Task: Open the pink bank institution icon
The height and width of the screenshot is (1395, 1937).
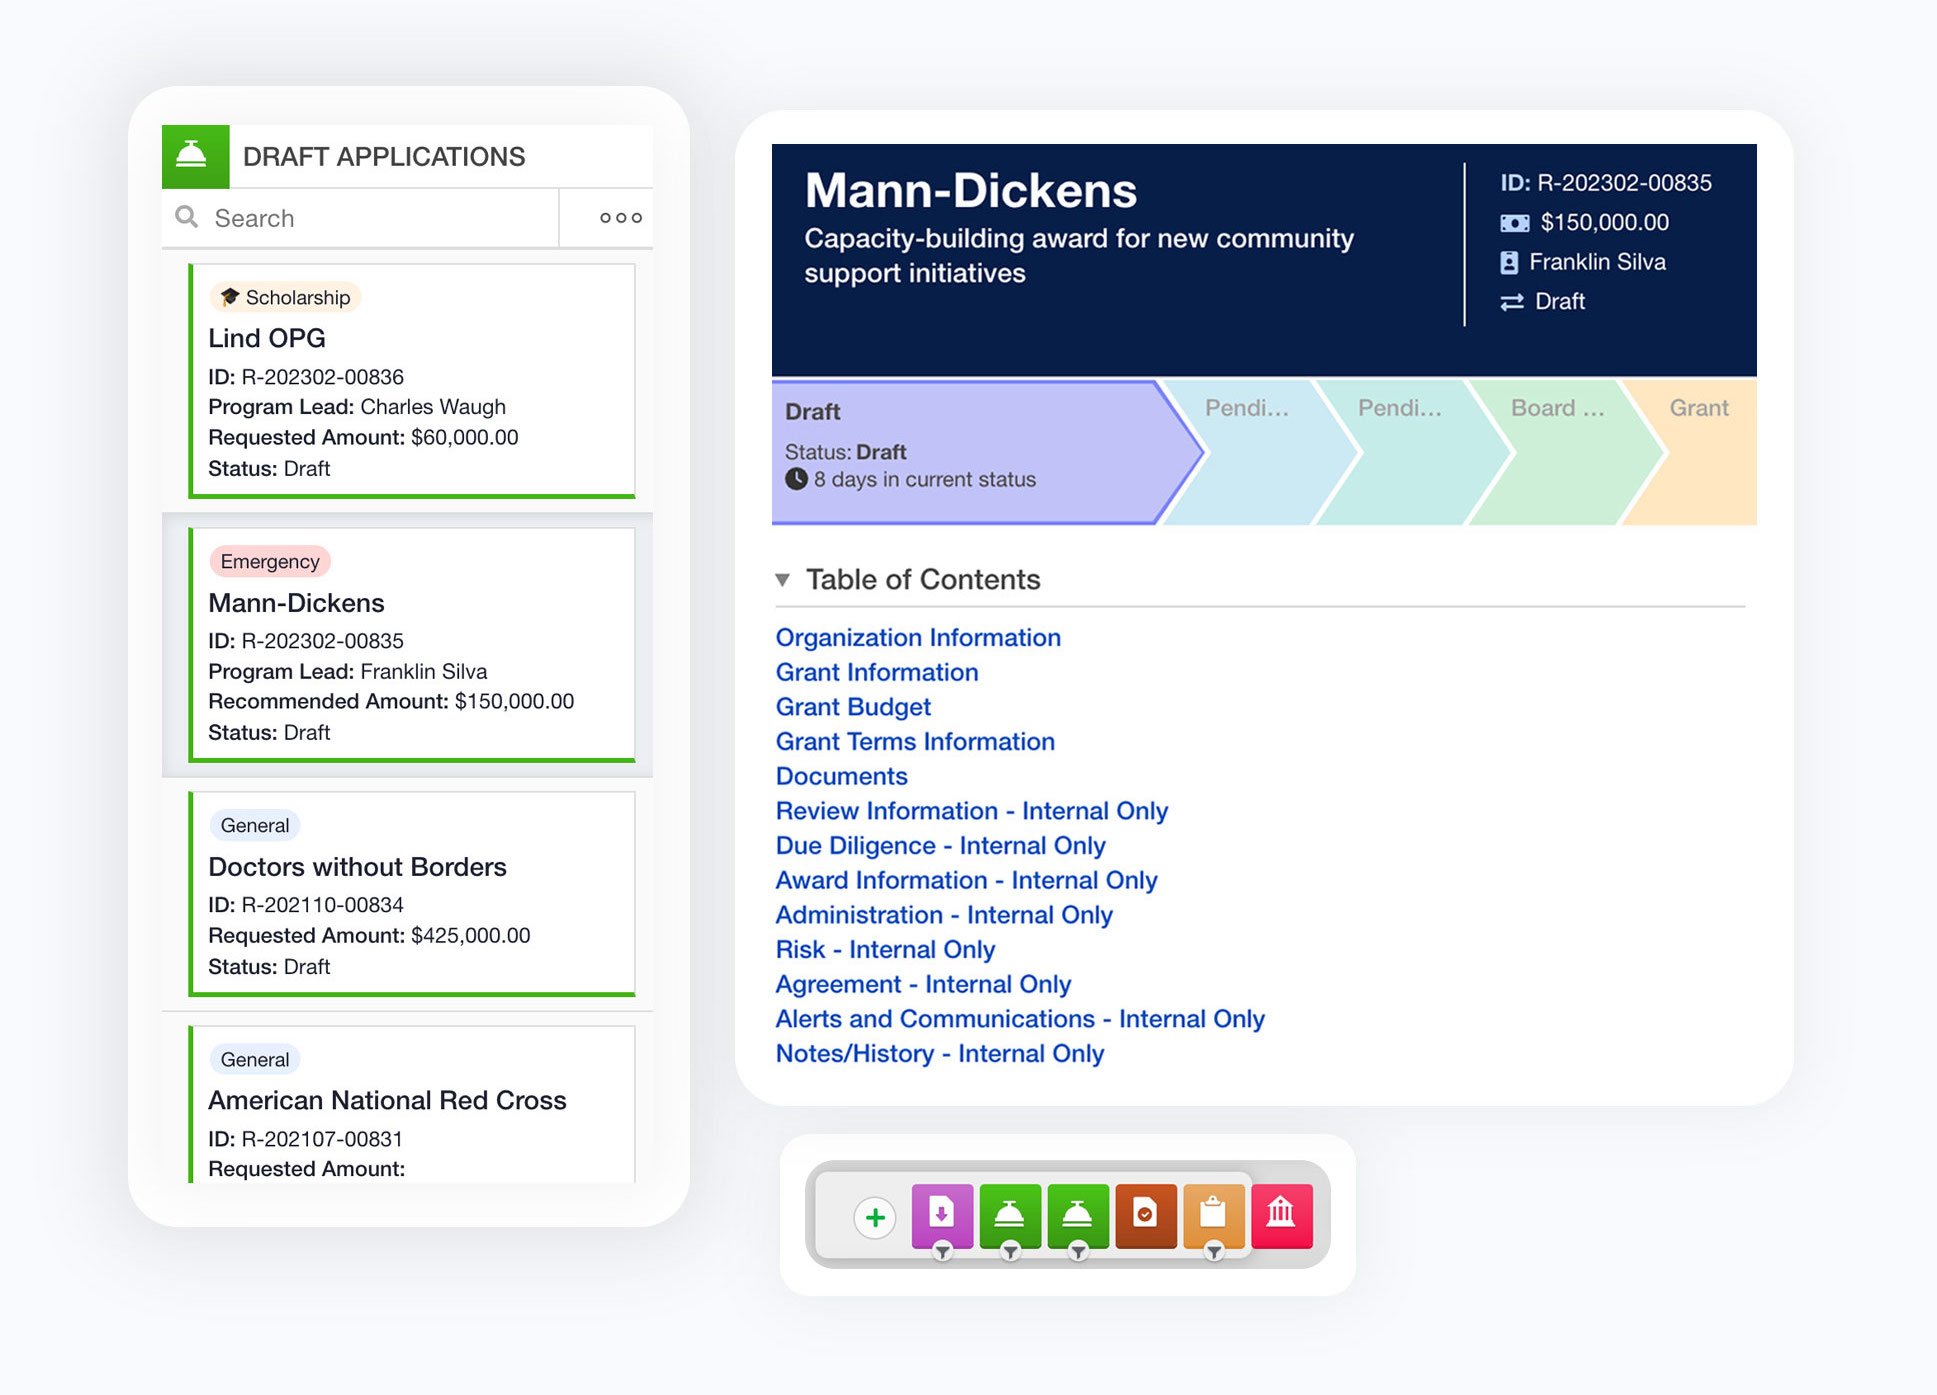Action: pyautogui.click(x=1283, y=1215)
